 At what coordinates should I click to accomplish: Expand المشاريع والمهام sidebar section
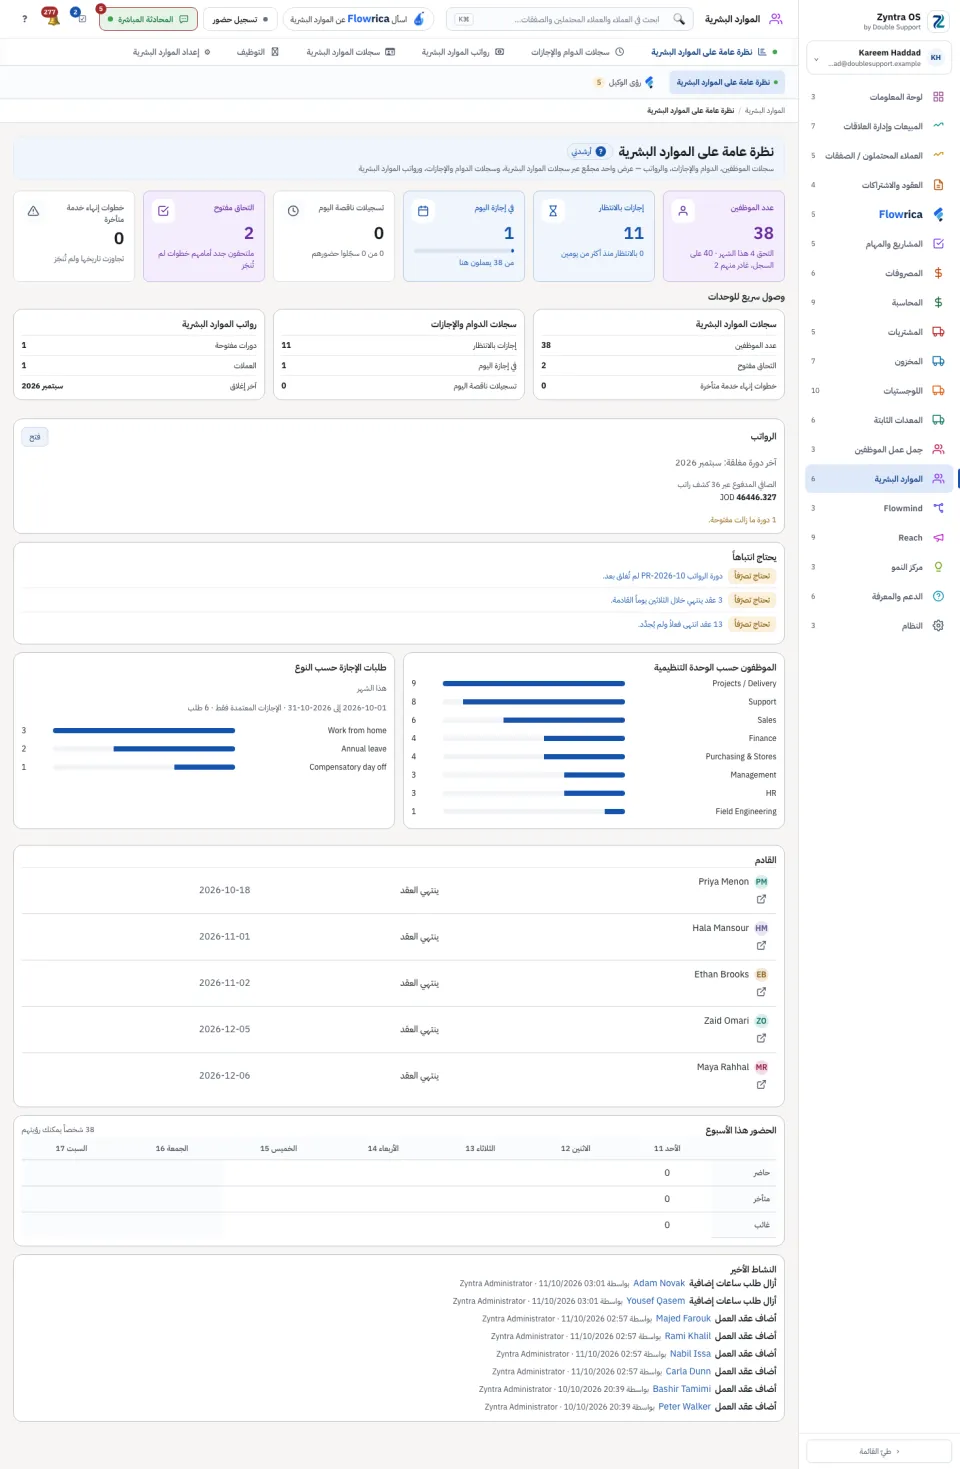pyautogui.click(x=879, y=244)
